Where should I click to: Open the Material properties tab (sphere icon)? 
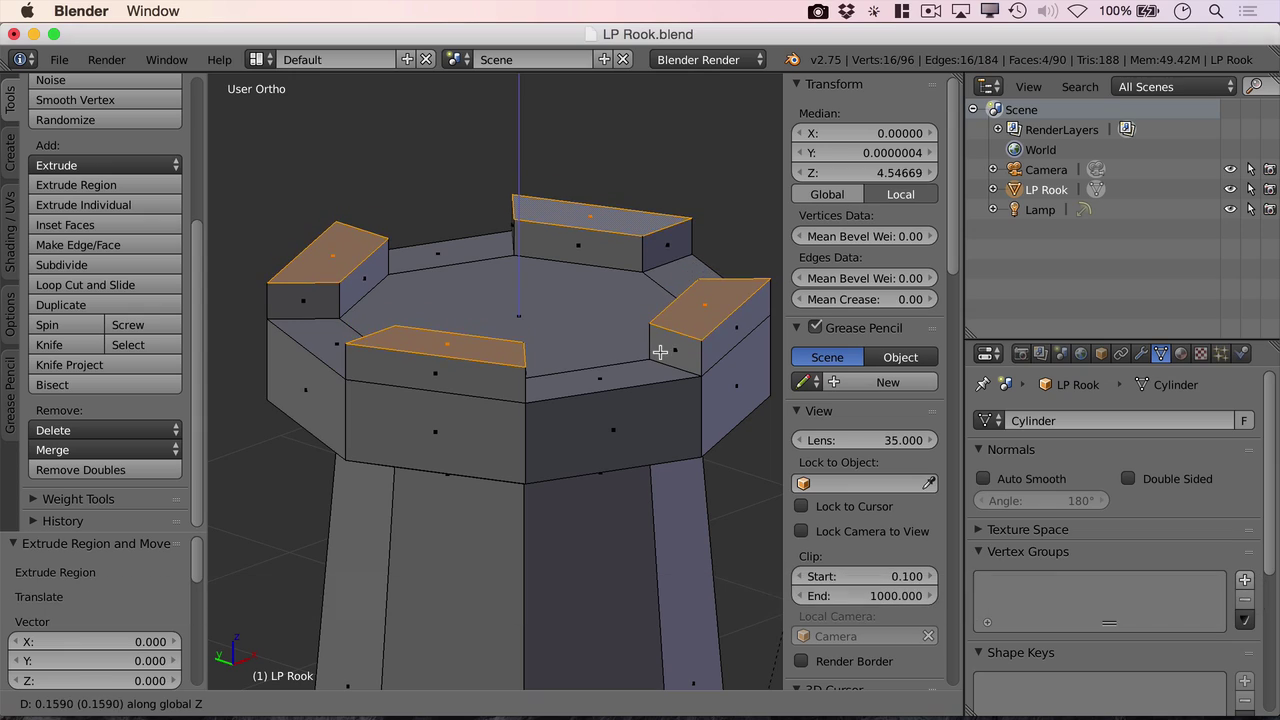[1181, 354]
